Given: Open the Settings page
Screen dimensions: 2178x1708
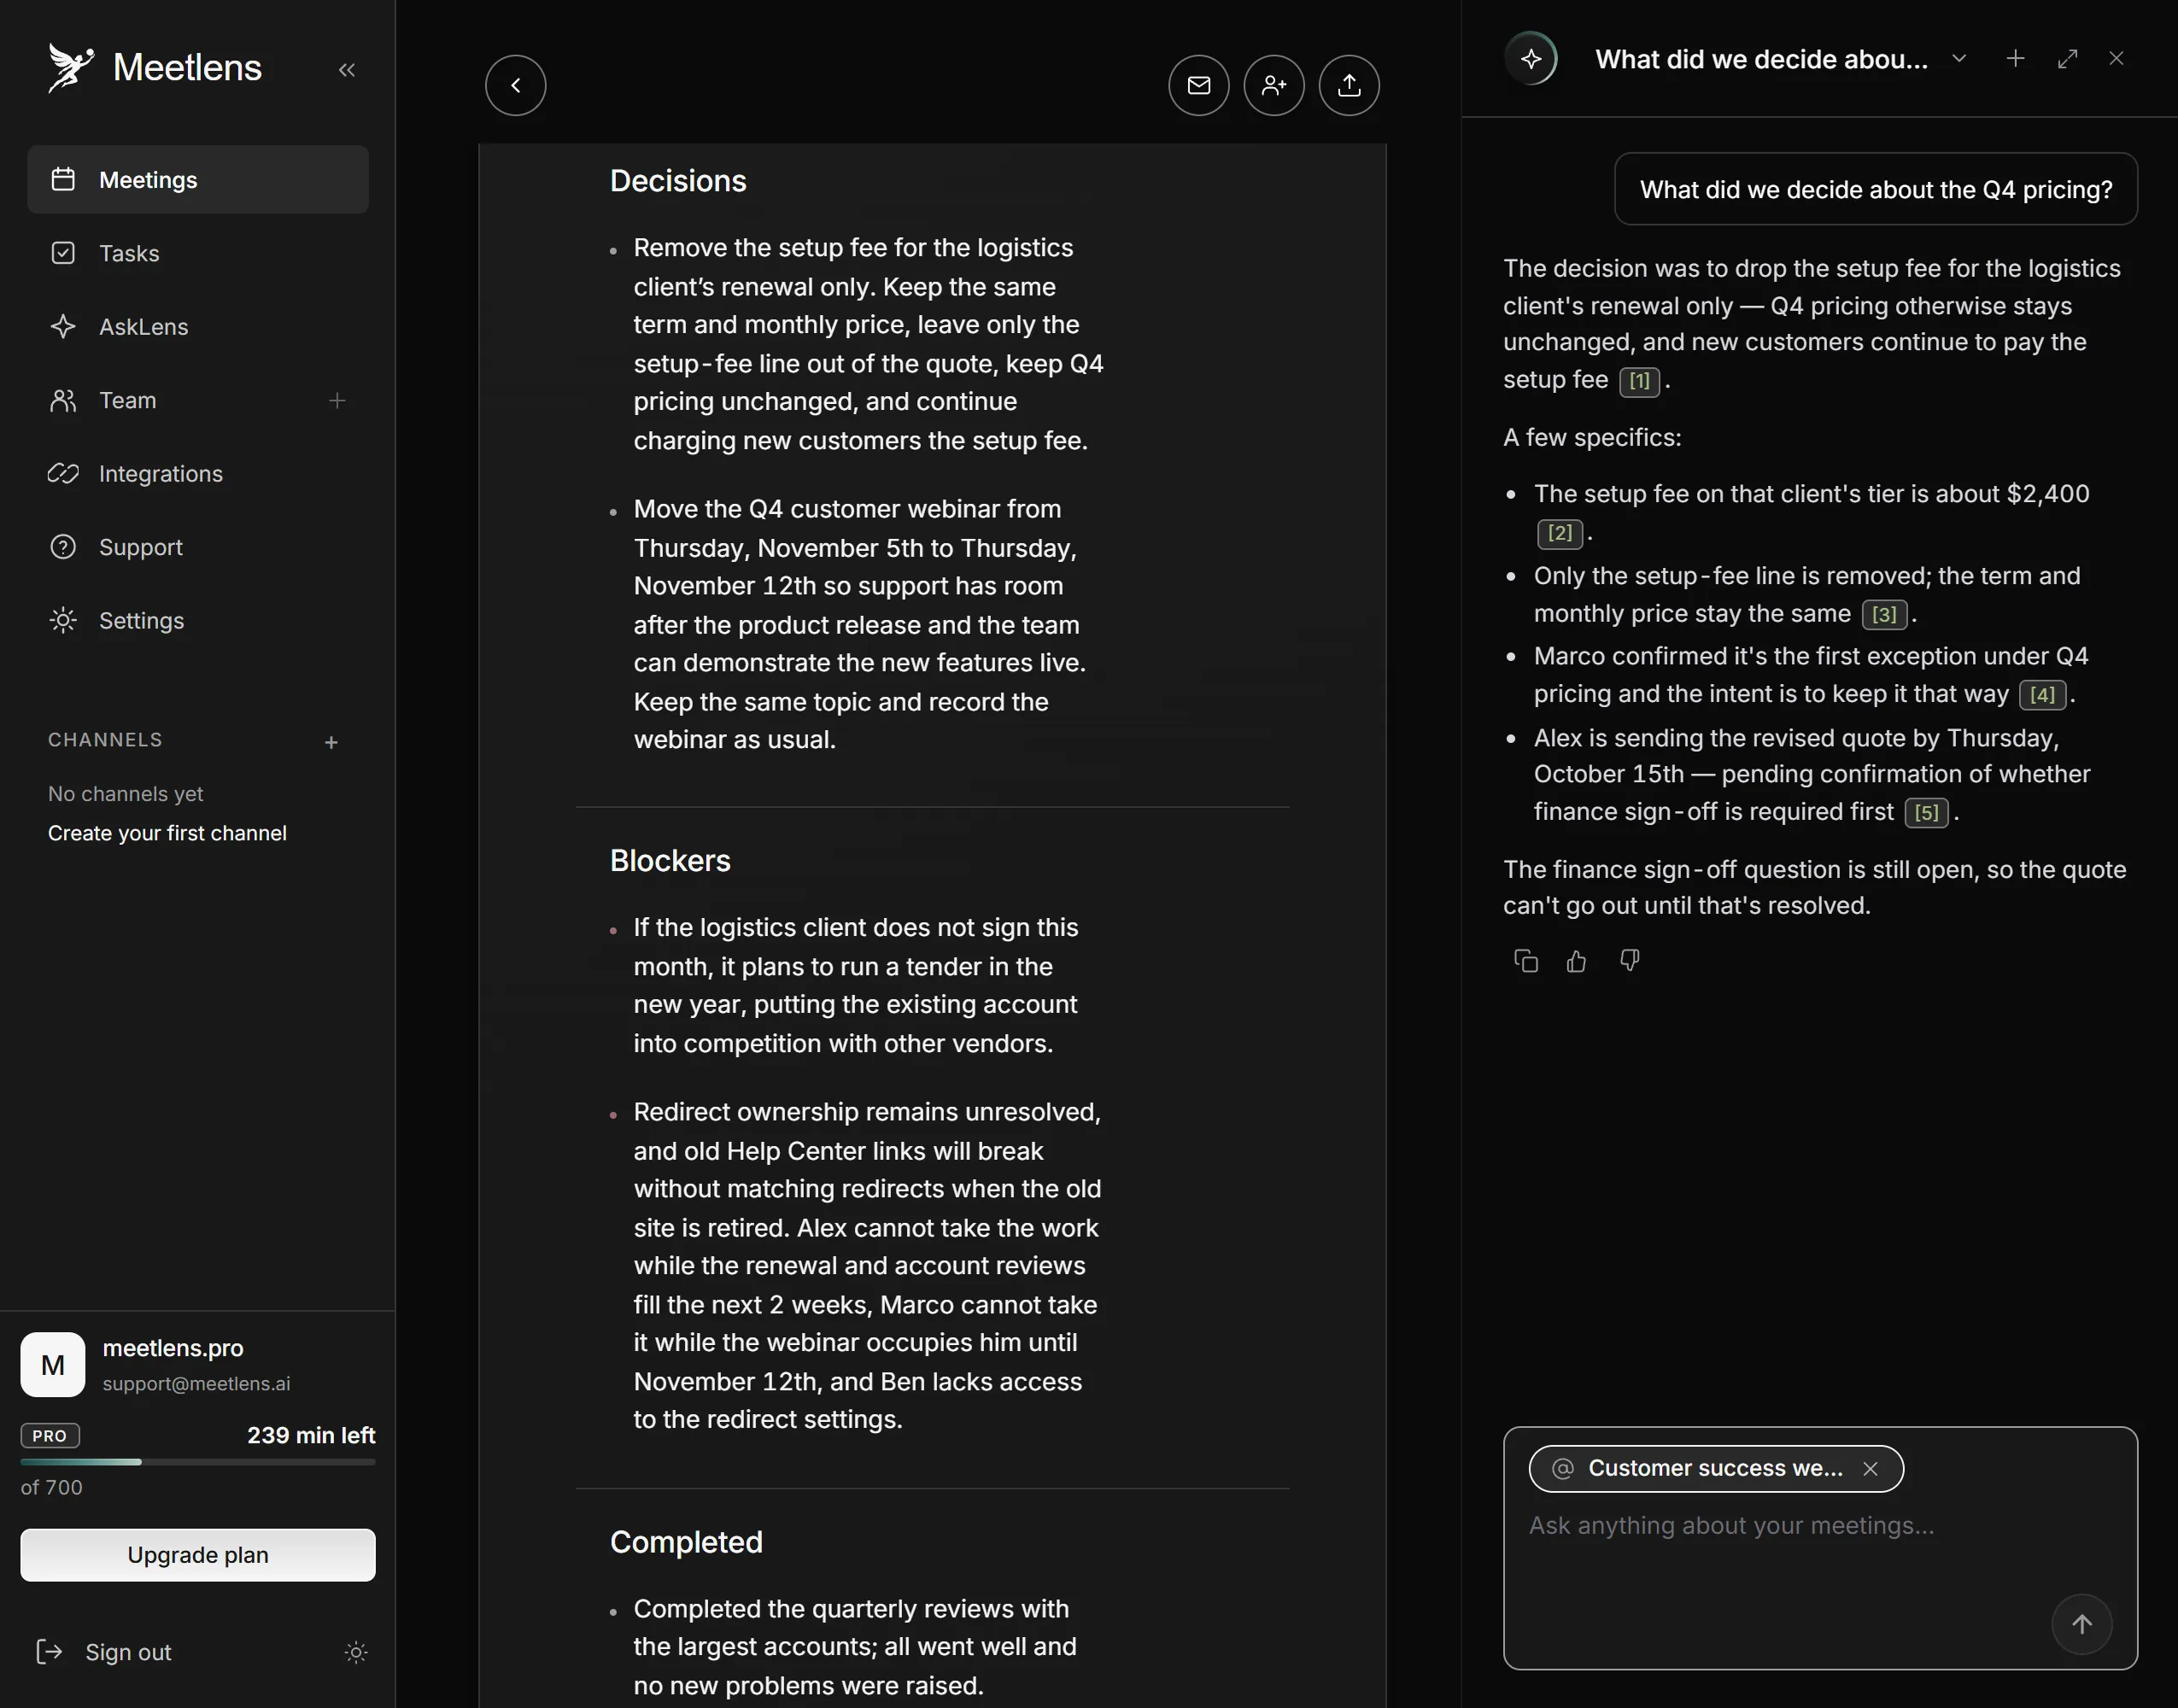Looking at the screenshot, I should (198, 621).
